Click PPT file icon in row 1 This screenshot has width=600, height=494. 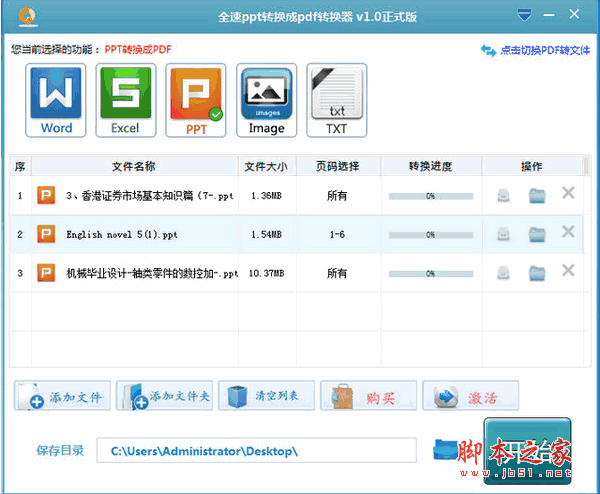(x=46, y=195)
